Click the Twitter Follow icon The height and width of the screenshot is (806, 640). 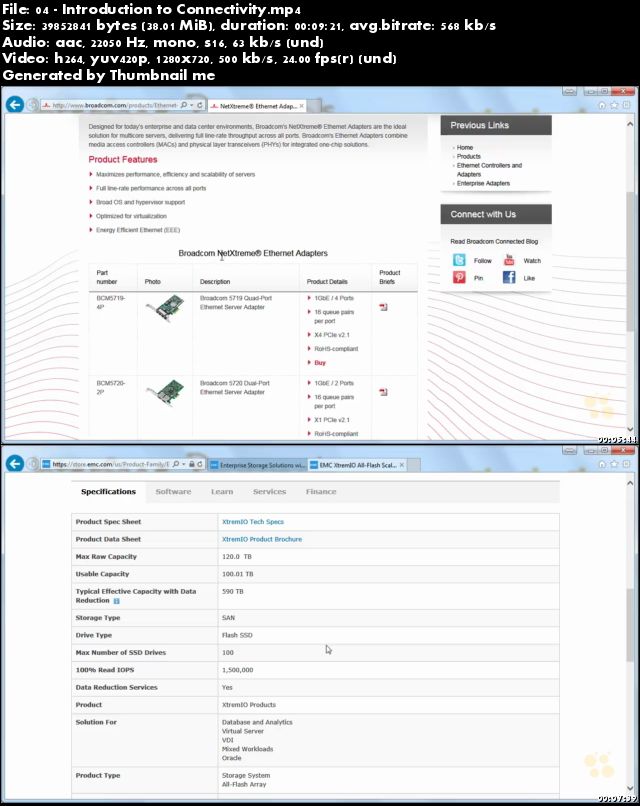(x=459, y=260)
